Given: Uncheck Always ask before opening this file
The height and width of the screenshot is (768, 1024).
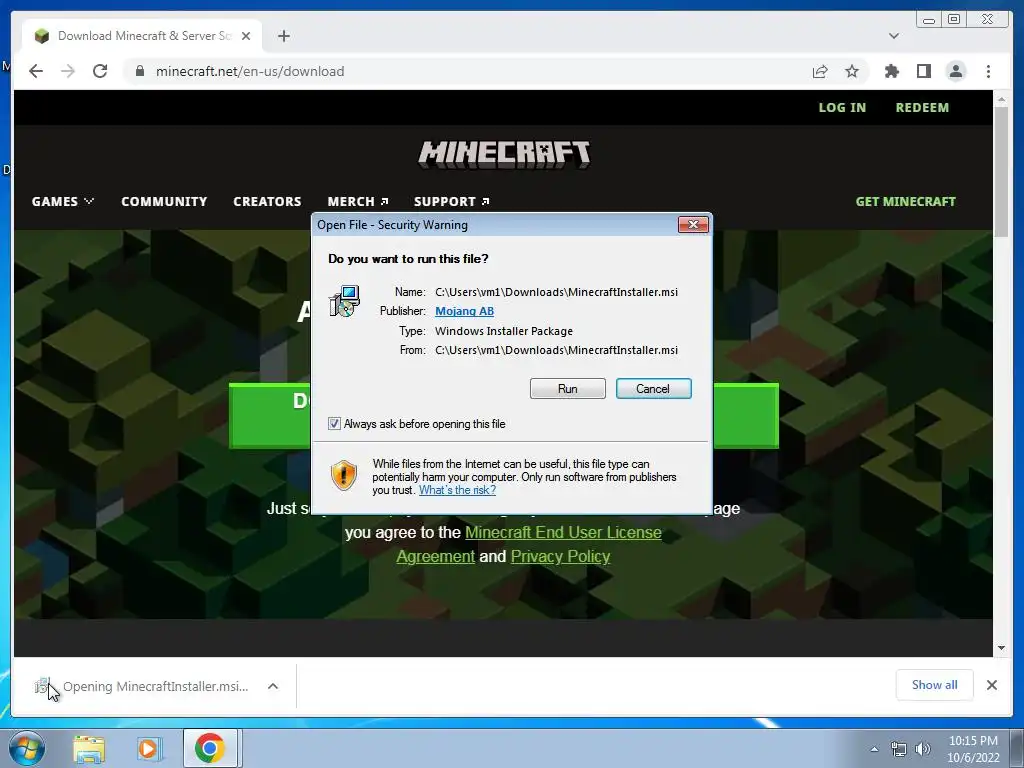Looking at the screenshot, I should point(334,424).
